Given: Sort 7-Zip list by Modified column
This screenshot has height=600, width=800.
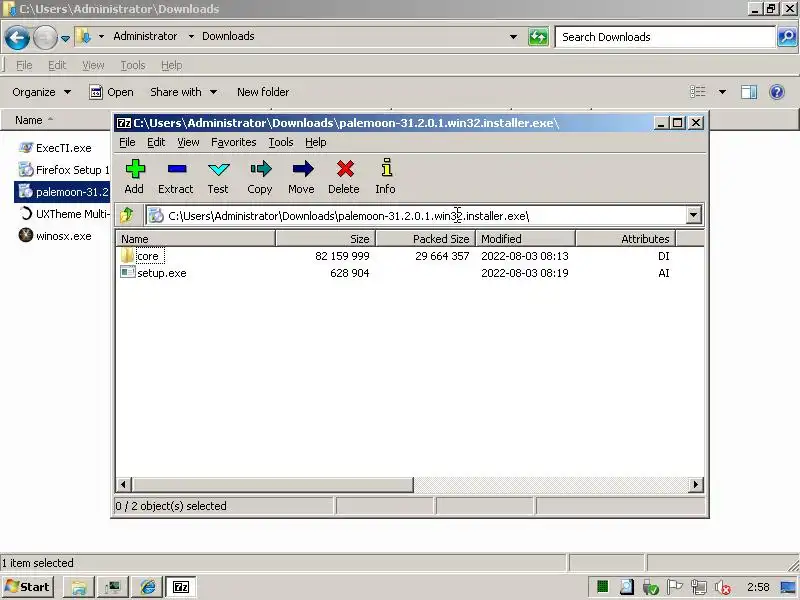Looking at the screenshot, I should pyautogui.click(x=526, y=239).
